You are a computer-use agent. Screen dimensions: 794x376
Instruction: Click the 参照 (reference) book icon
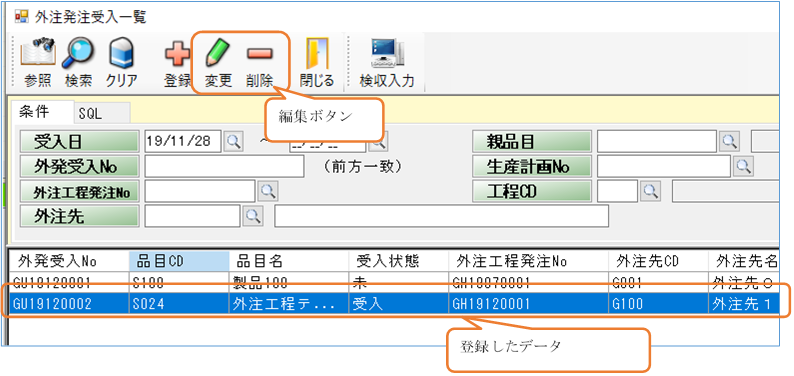(x=37, y=53)
